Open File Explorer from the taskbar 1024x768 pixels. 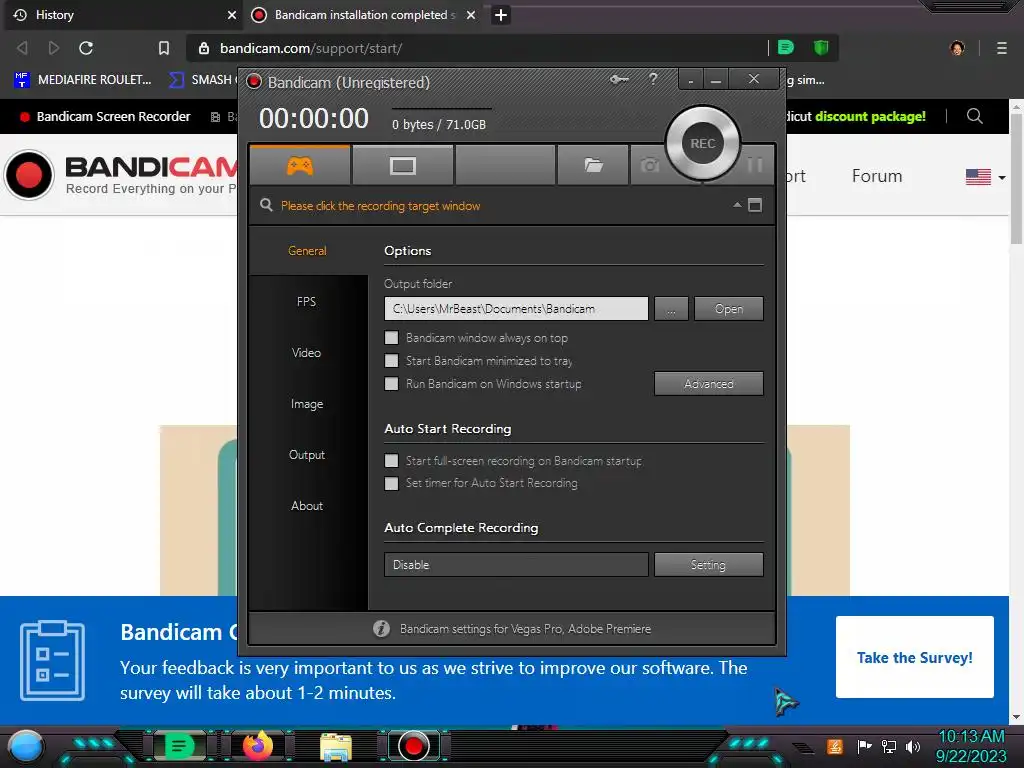[x=336, y=747]
